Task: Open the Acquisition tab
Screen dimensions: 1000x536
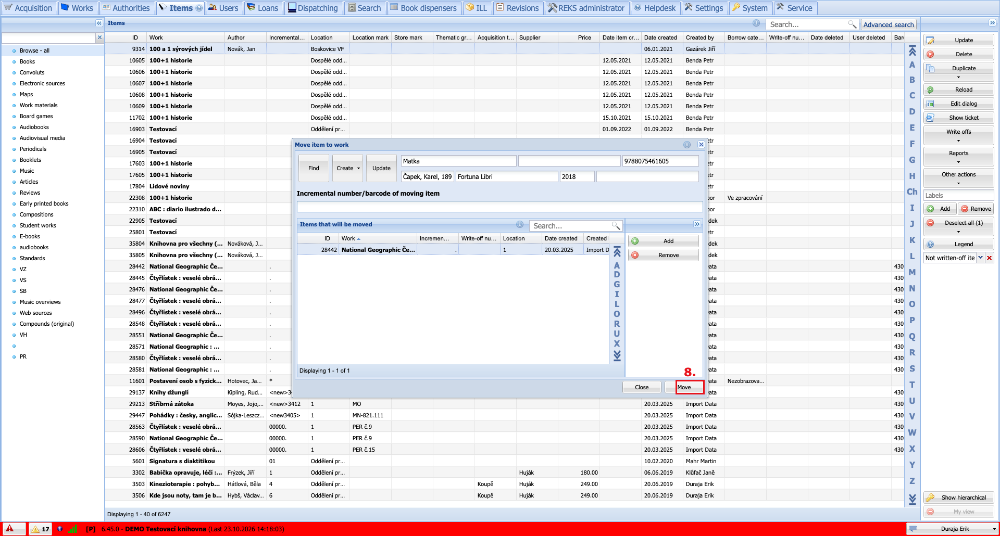Action: (29, 8)
